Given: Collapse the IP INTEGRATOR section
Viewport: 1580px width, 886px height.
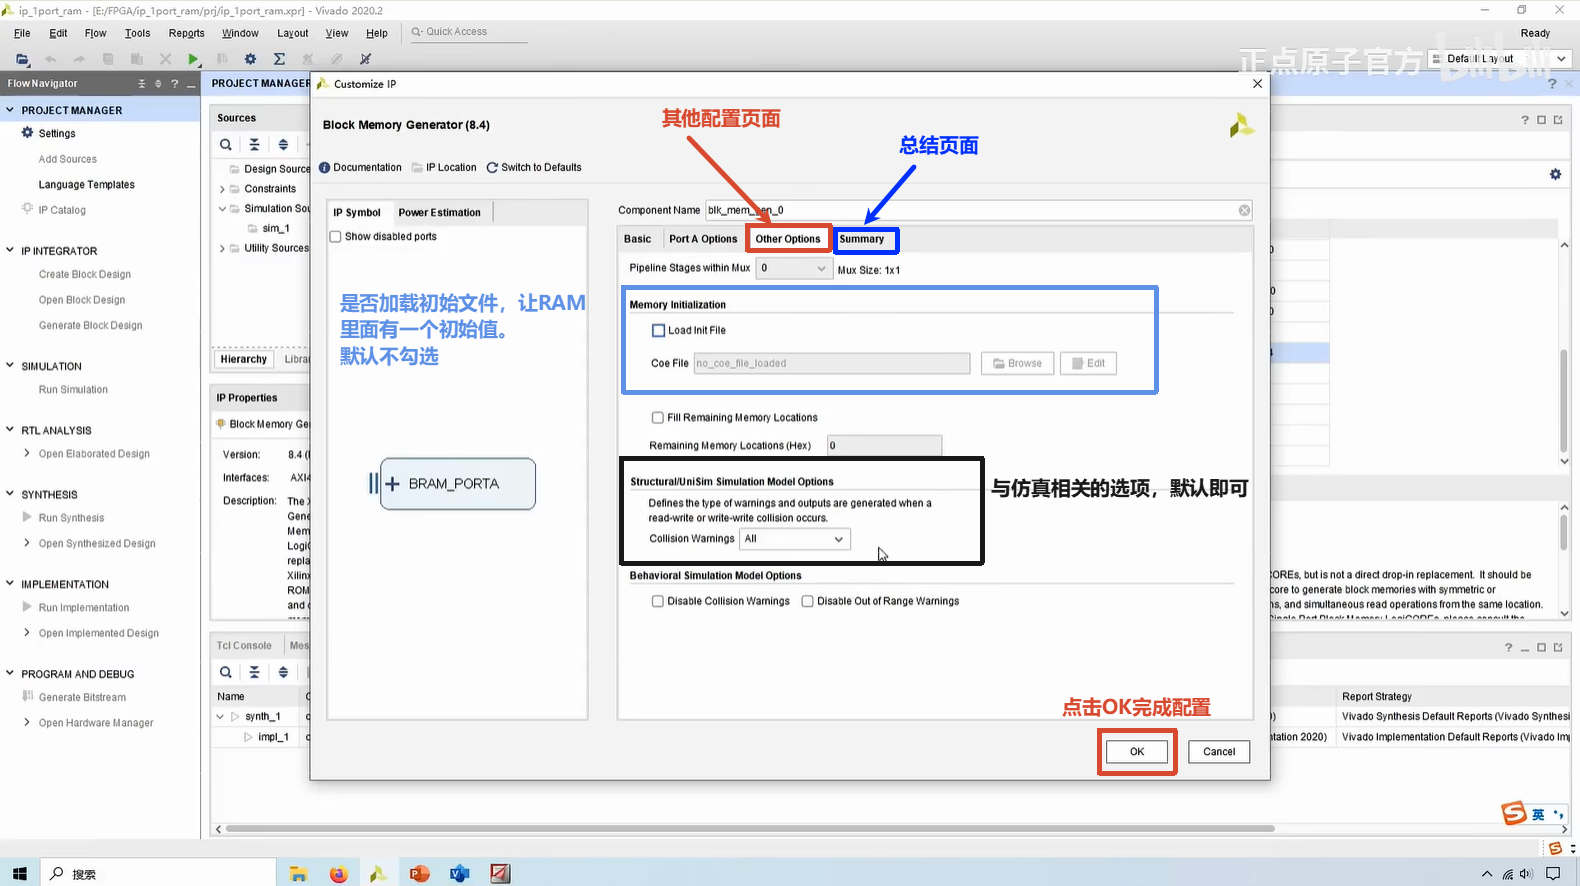Looking at the screenshot, I should (10, 250).
